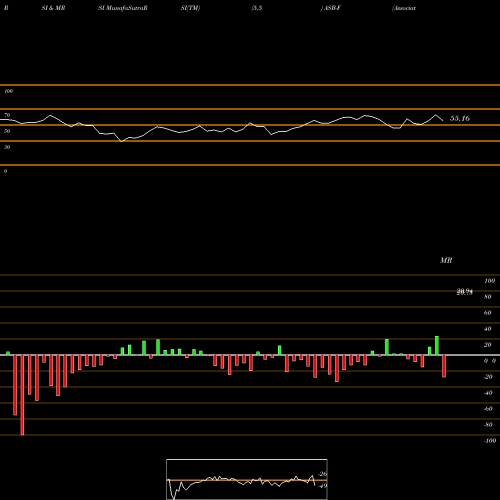Click the tallest green MR bar
The image size is (500, 500).
coord(437,346)
